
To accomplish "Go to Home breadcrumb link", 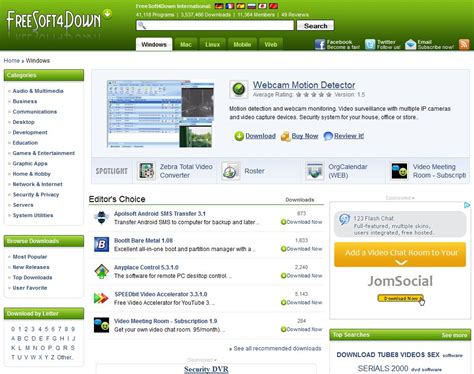I will [12, 61].
